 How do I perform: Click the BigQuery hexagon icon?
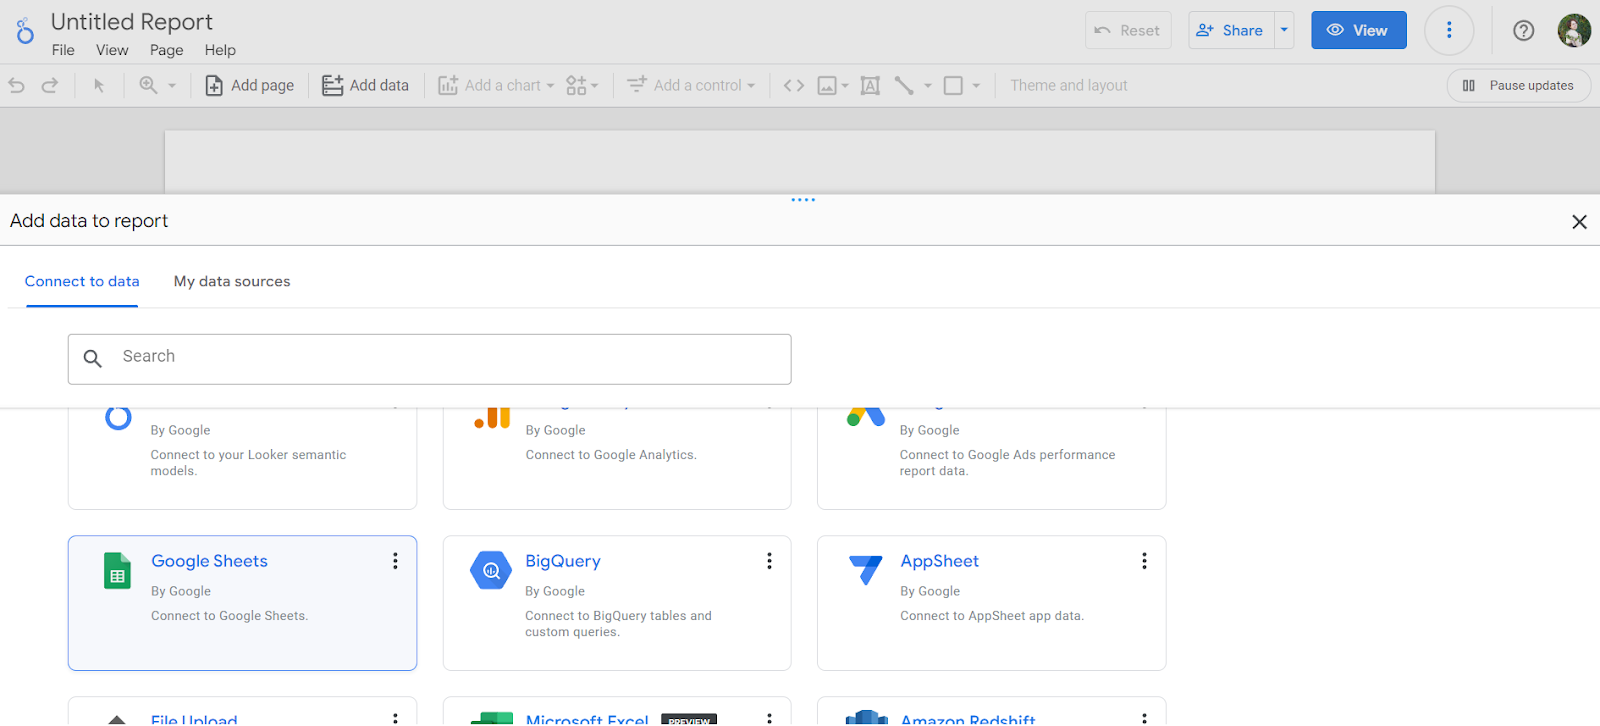click(491, 571)
